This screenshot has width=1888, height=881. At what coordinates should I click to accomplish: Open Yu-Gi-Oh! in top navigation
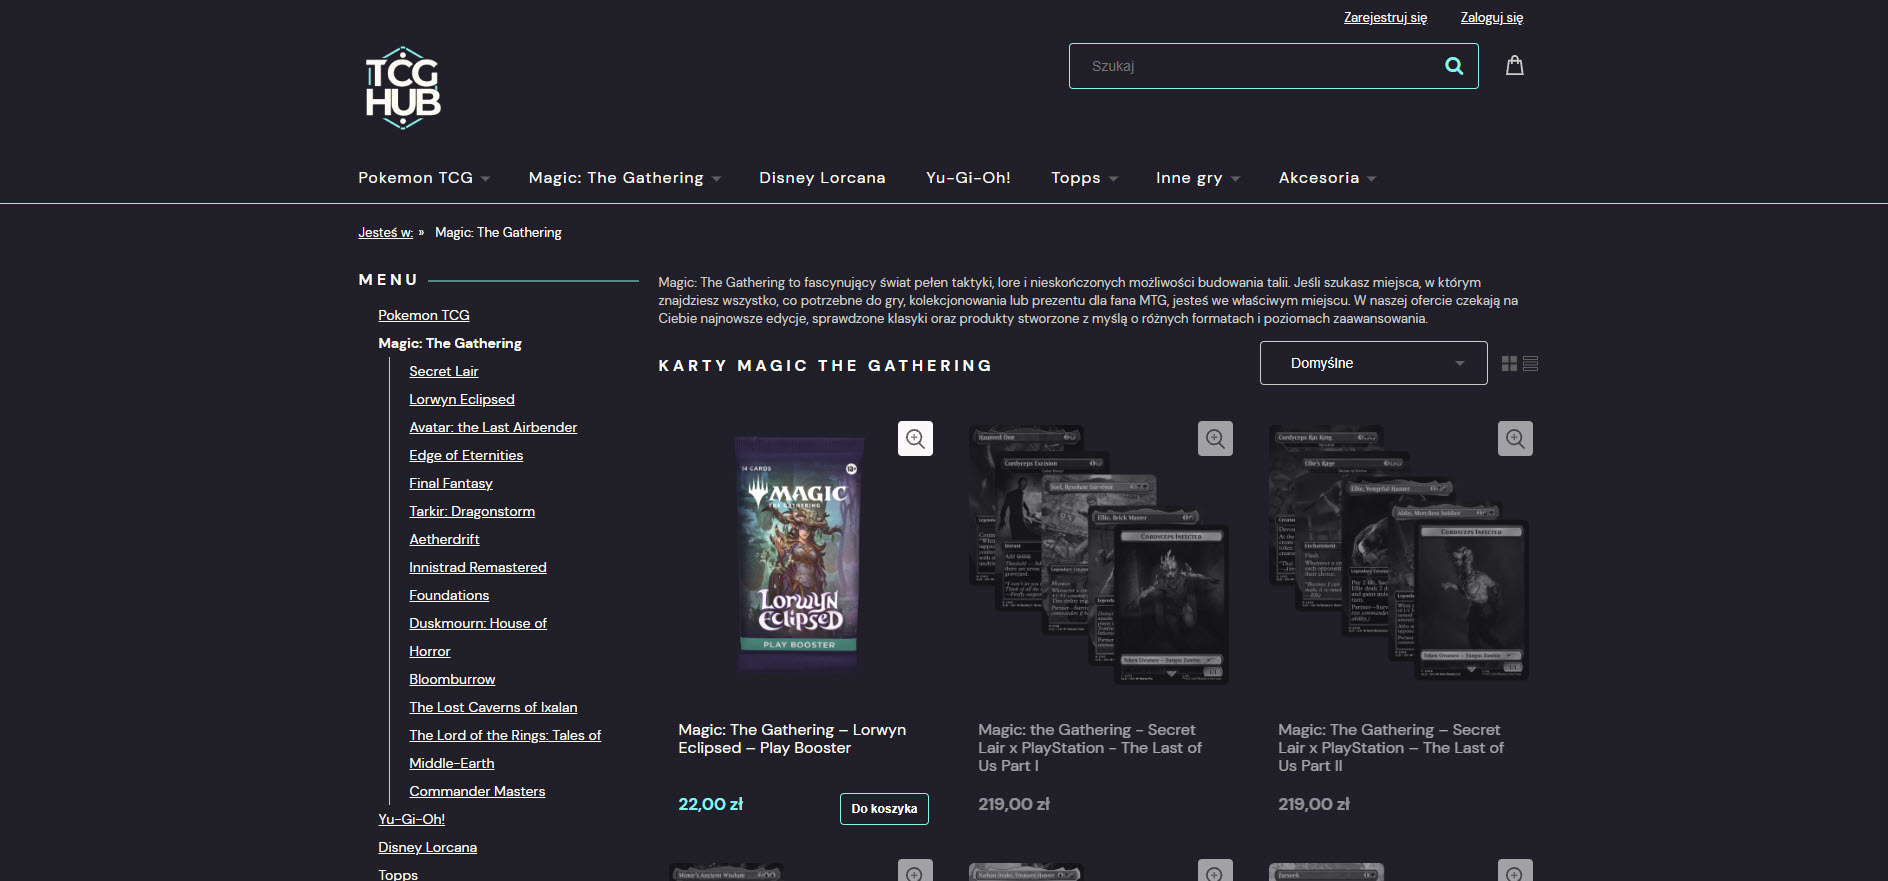point(968,178)
